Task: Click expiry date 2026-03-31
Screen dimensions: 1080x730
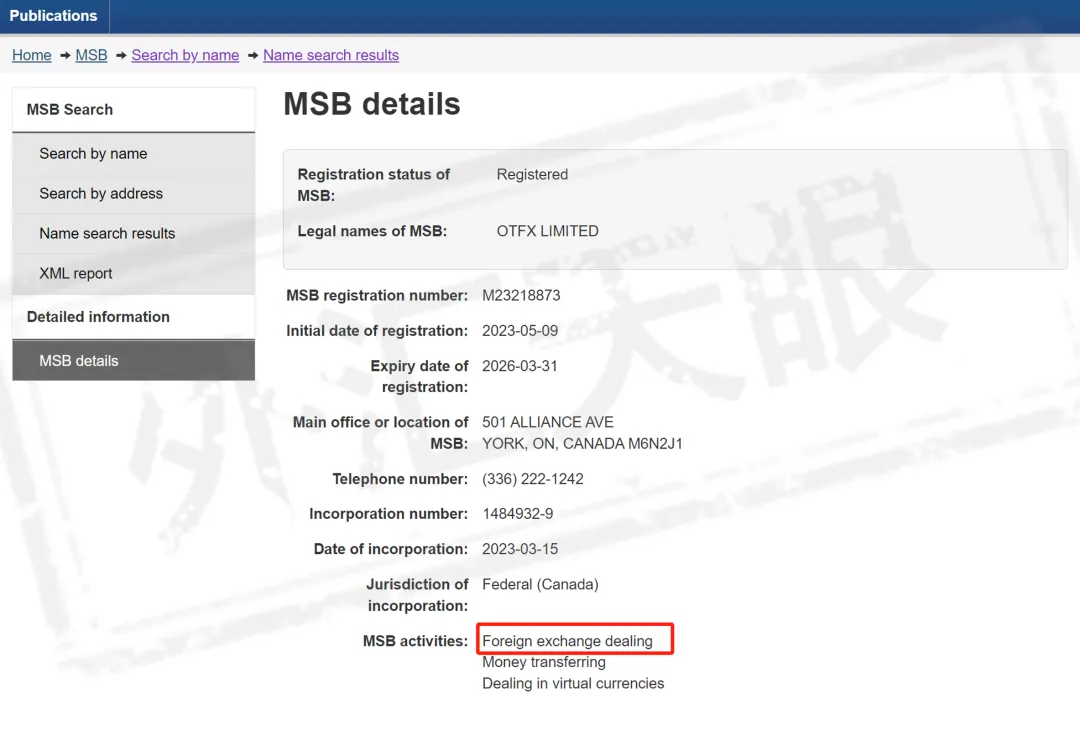Action: tap(520, 366)
